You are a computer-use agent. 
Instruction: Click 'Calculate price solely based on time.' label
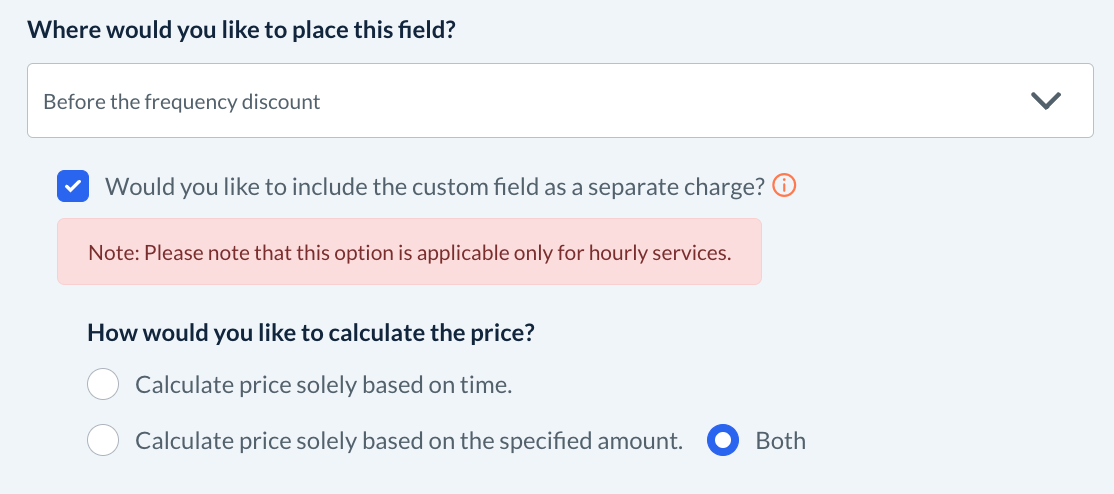[323, 384]
